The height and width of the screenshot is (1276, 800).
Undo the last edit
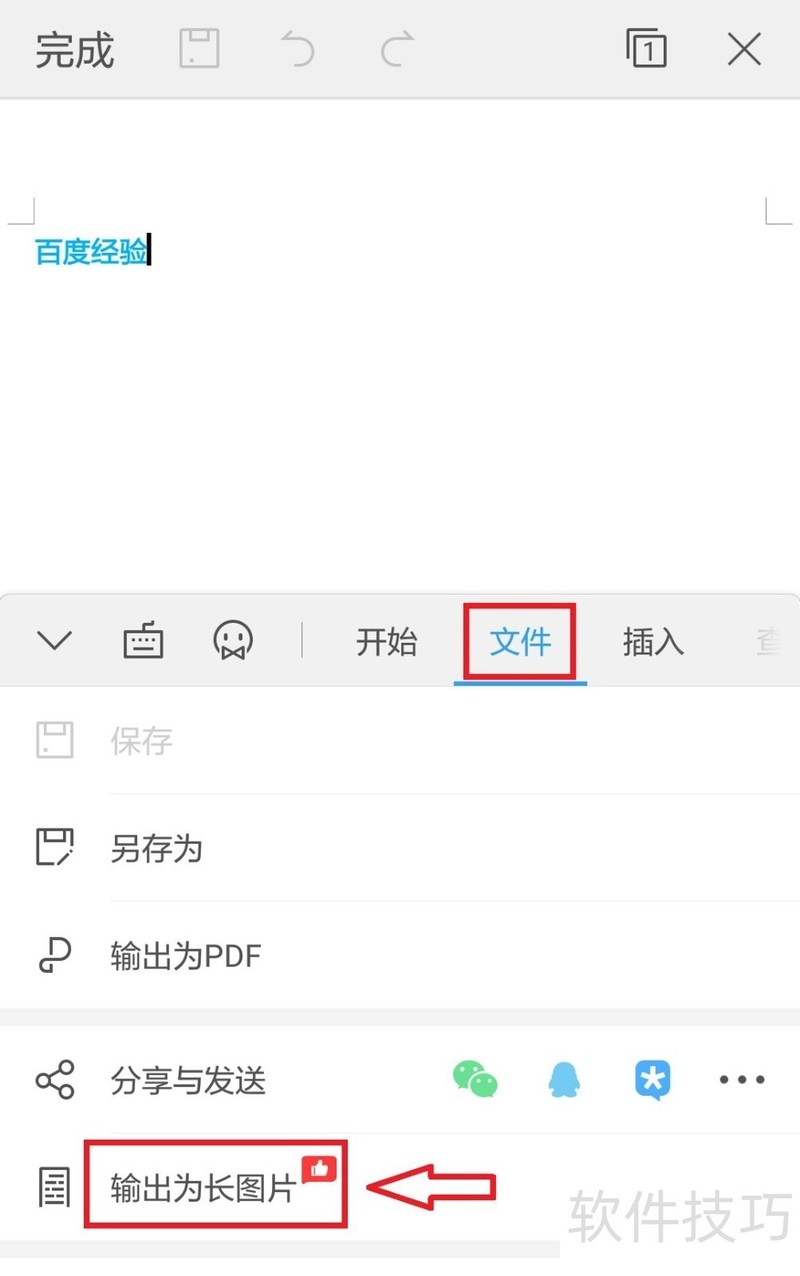pos(297,48)
